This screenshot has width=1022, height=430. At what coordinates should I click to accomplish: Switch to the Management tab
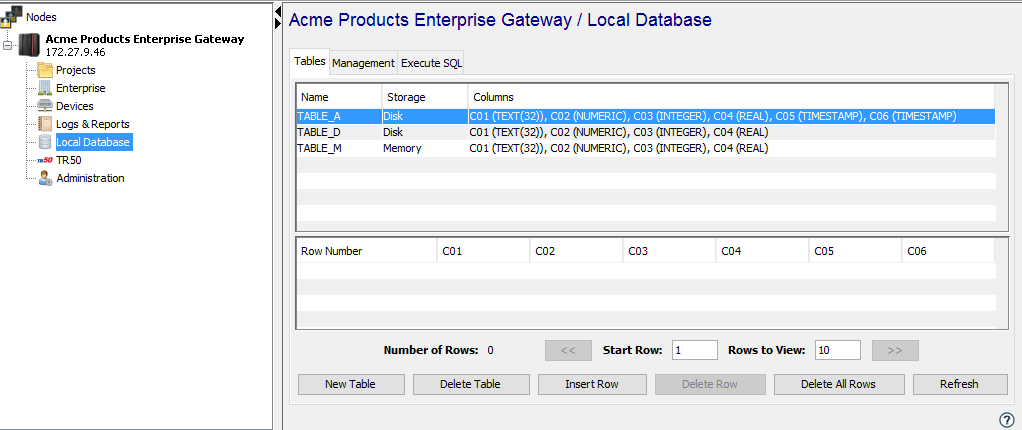363,63
